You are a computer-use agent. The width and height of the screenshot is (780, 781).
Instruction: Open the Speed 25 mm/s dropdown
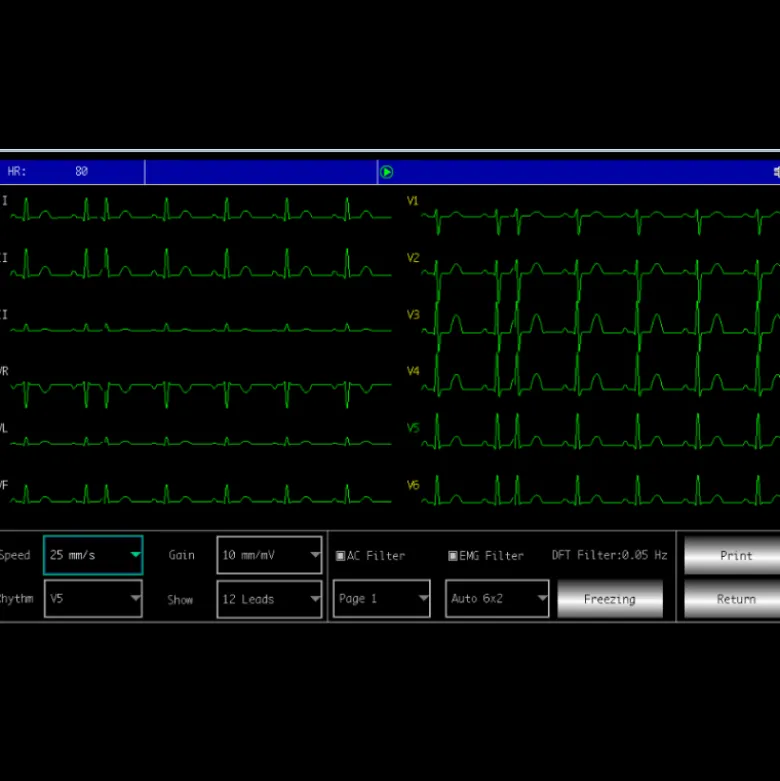pyautogui.click(x=93, y=555)
